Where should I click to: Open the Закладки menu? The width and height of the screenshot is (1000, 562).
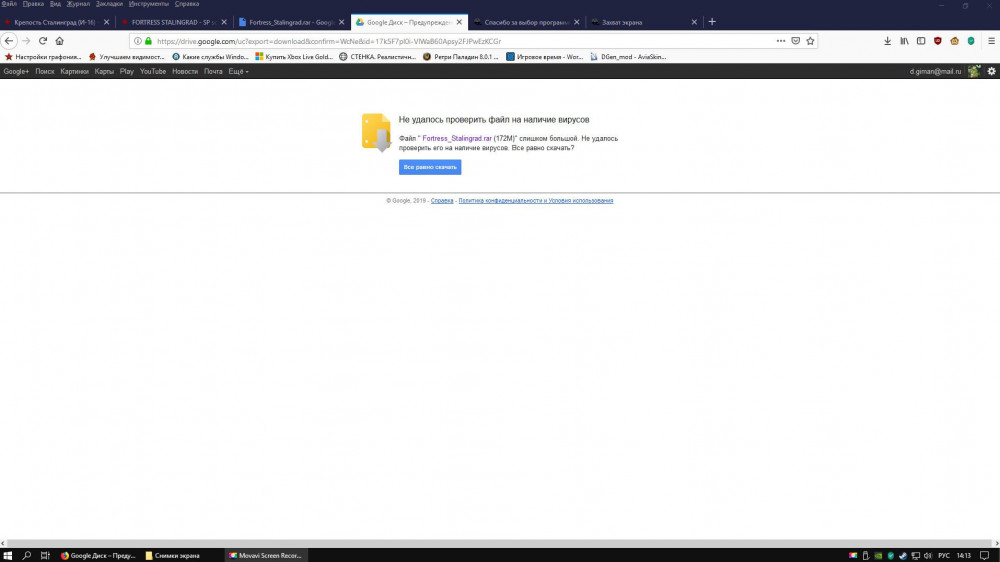pyautogui.click(x=109, y=4)
